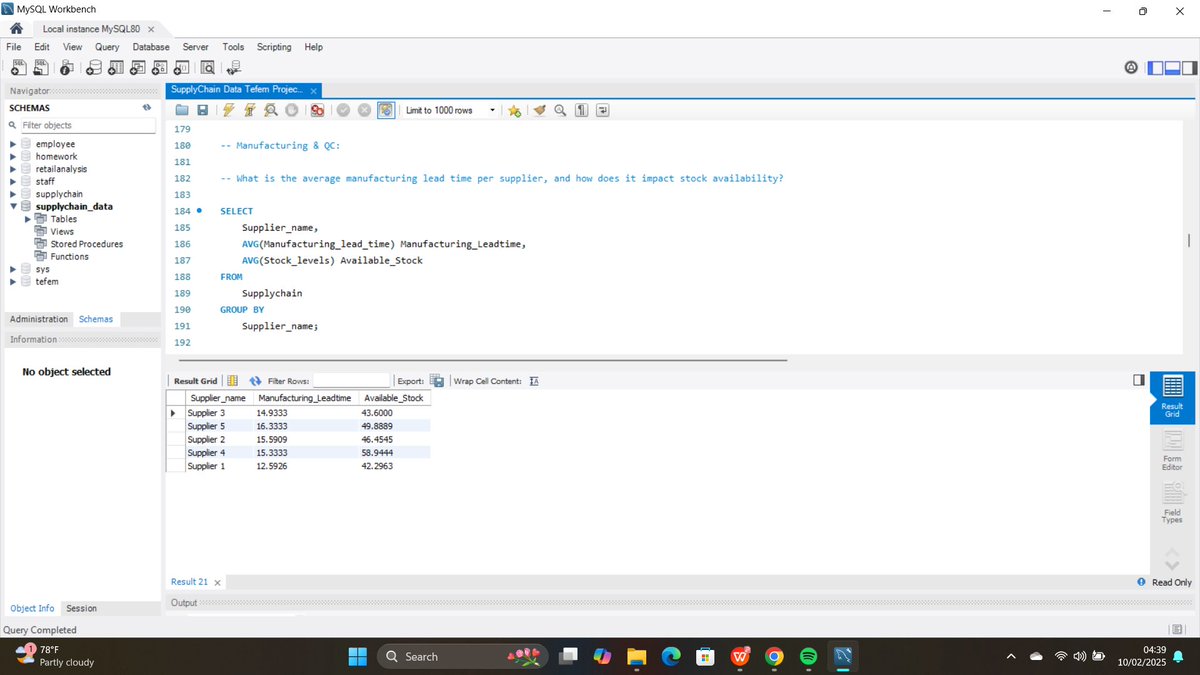
Task: Refresh the schemas list
Action: pos(147,107)
